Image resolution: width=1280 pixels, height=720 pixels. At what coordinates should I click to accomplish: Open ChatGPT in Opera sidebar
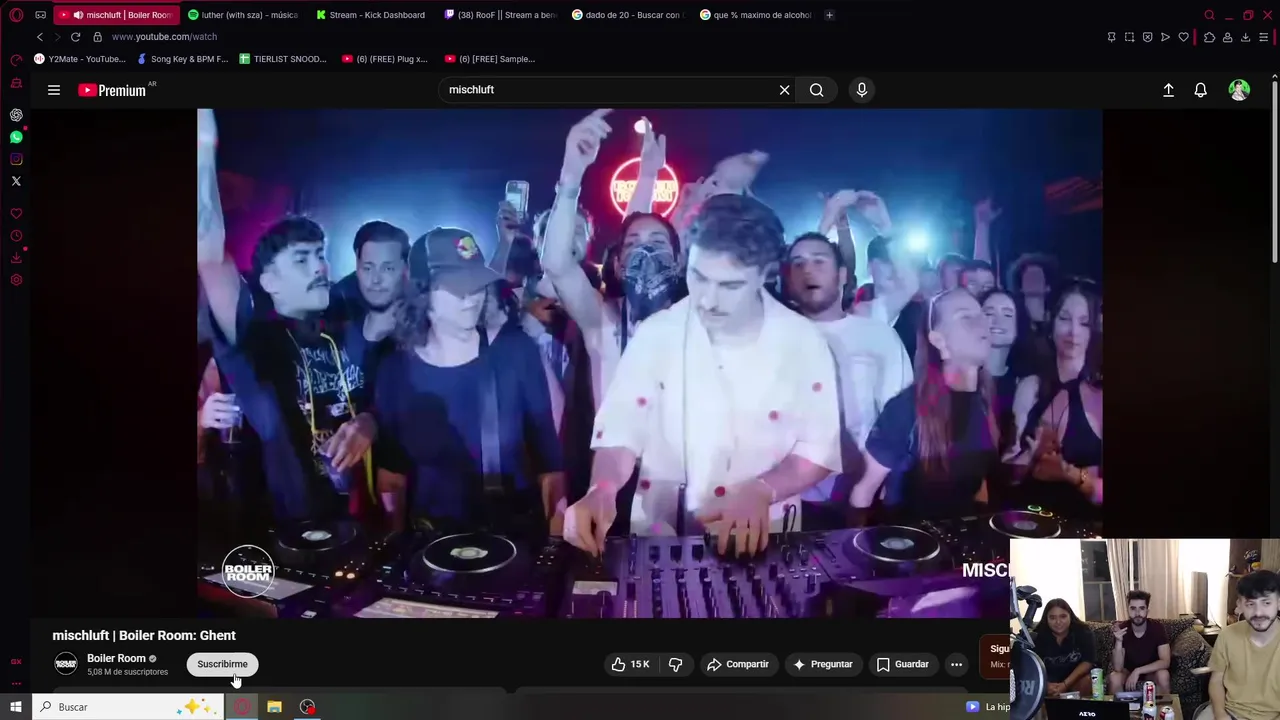tap(16, 115)
